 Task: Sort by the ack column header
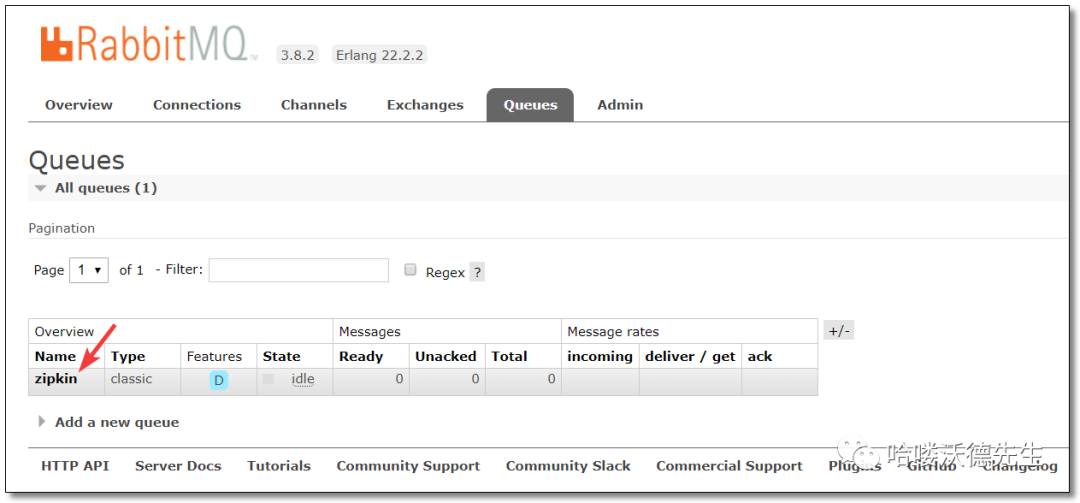click(760, 356)
